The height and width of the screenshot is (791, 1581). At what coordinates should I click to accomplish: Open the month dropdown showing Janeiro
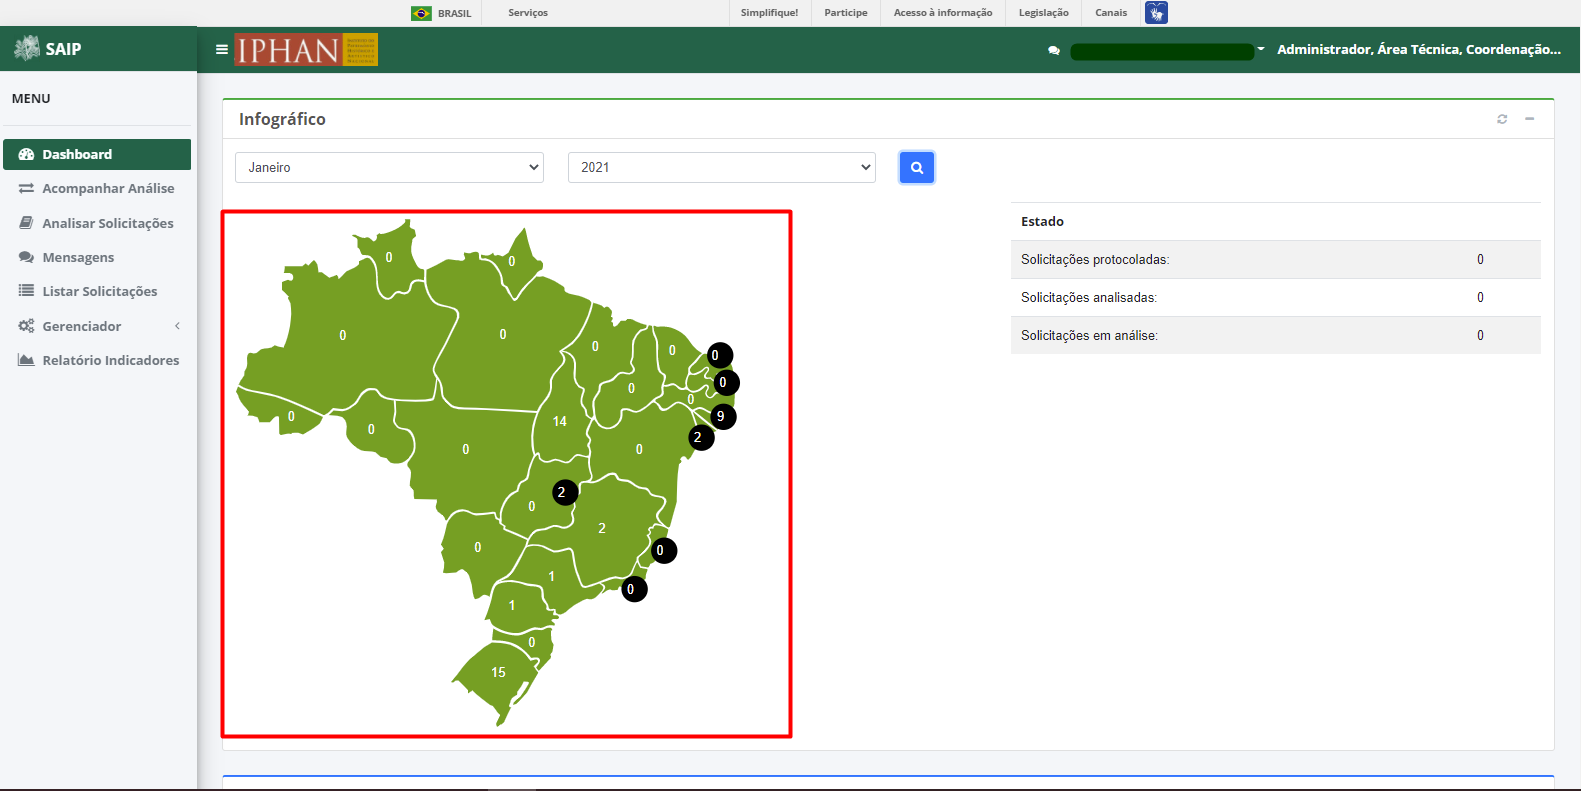(389, 167)
